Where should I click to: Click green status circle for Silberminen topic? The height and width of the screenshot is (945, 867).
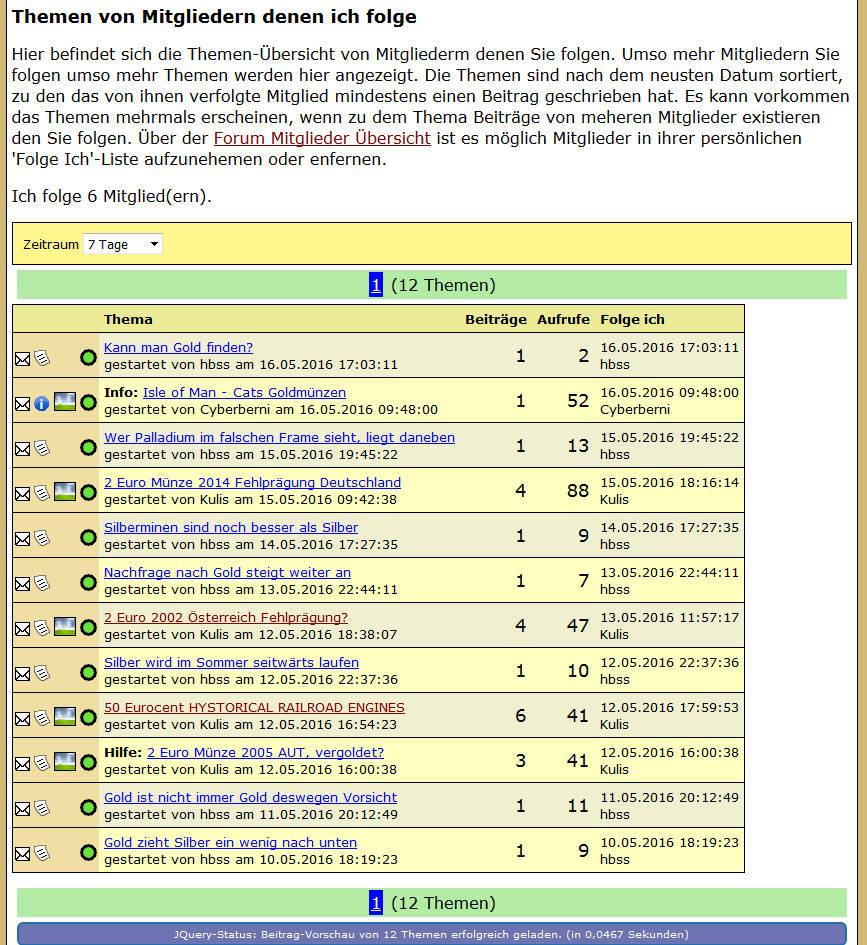(88, 538)
